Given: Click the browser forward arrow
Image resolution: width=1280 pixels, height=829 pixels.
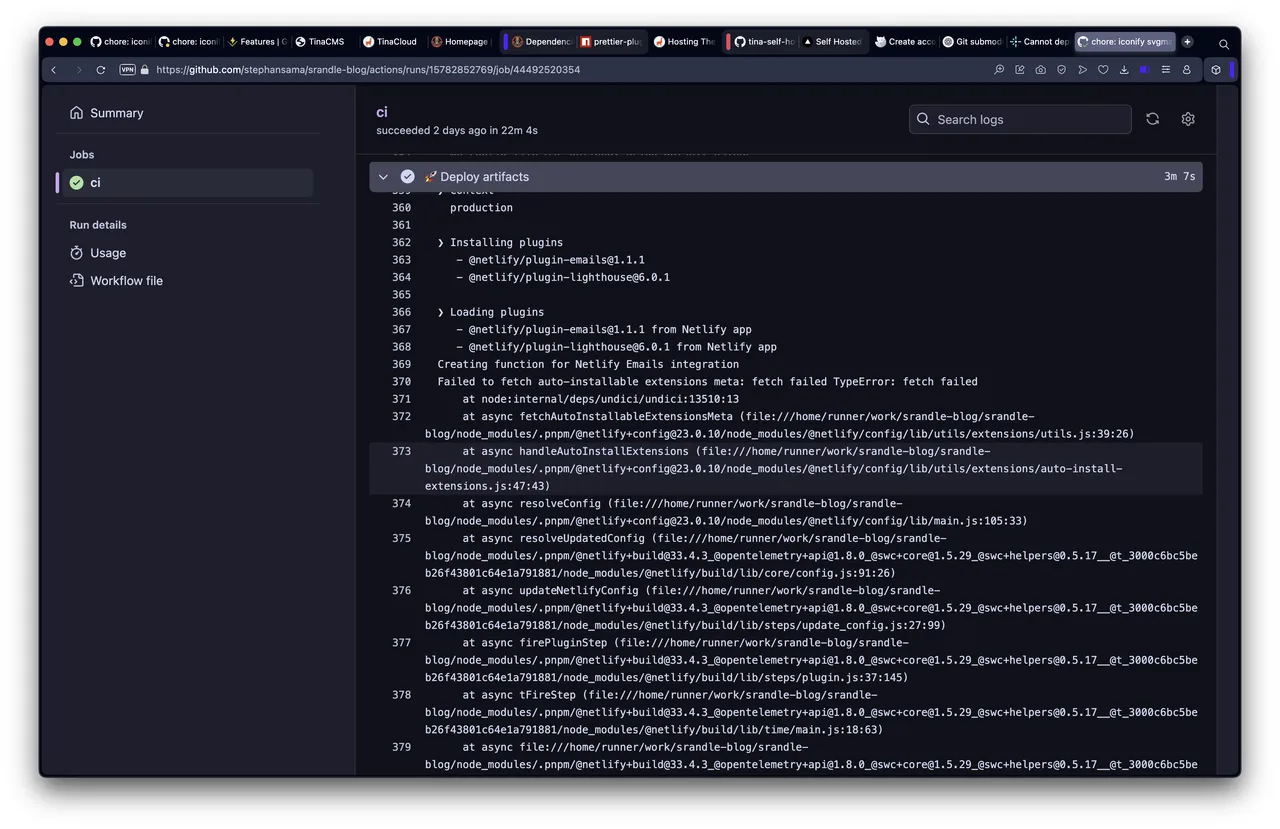Looking at the screenshot, I should 78,70.
